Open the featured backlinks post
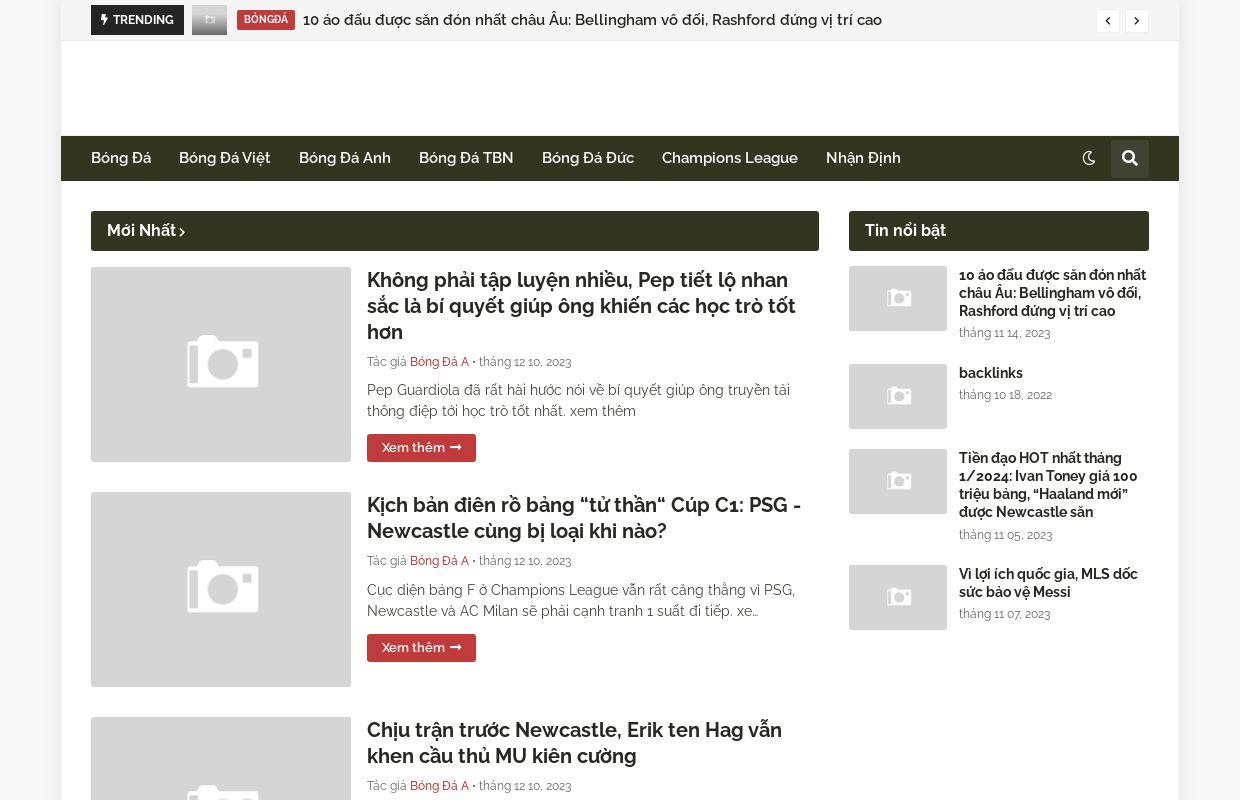The image size is (1240, 800). pyautogui.click(x=991, y=373)
